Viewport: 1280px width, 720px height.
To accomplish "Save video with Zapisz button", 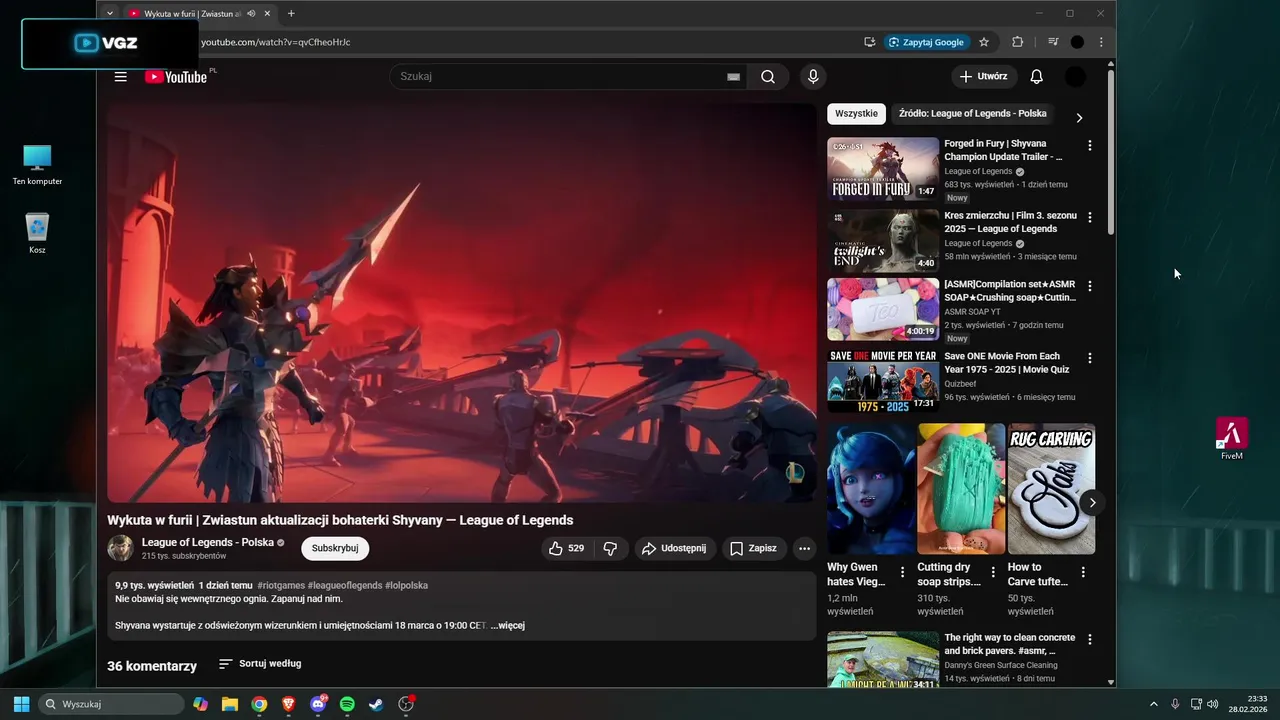I will tap(753, 548).
